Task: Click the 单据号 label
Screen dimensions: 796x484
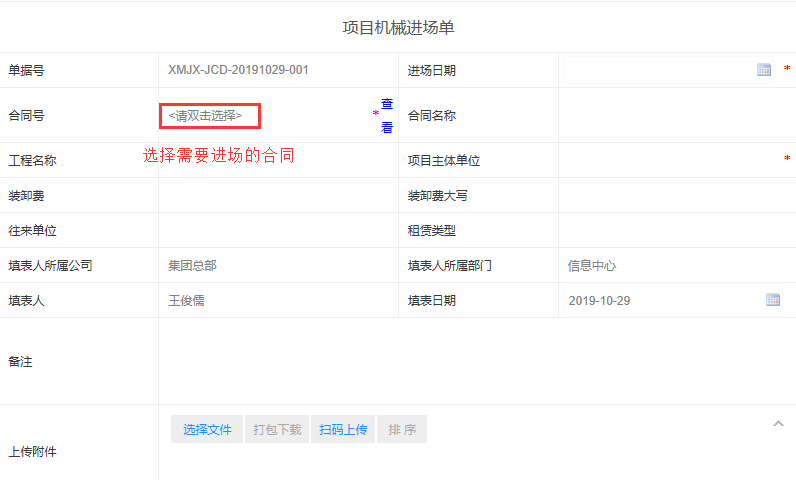Action: coord(26,70)
